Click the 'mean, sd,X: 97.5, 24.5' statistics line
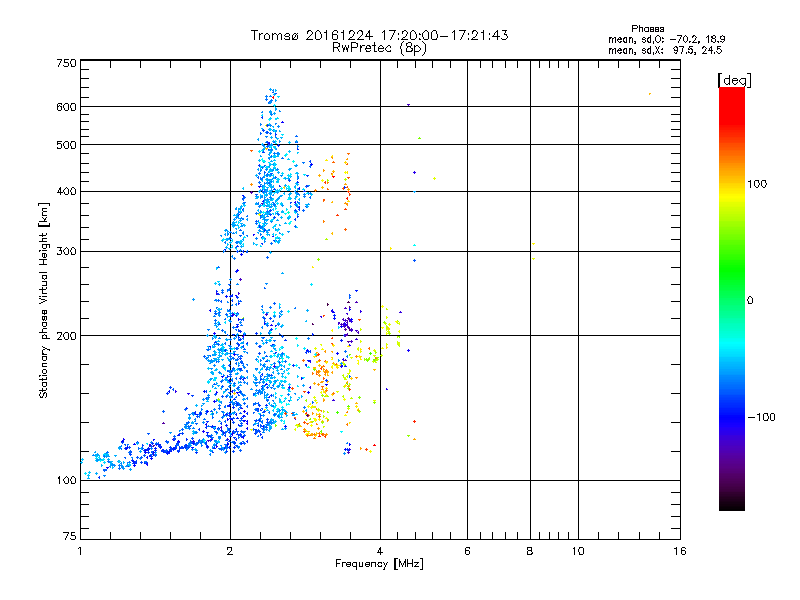Screen dimensions: 800x600 tap(665, 50)
